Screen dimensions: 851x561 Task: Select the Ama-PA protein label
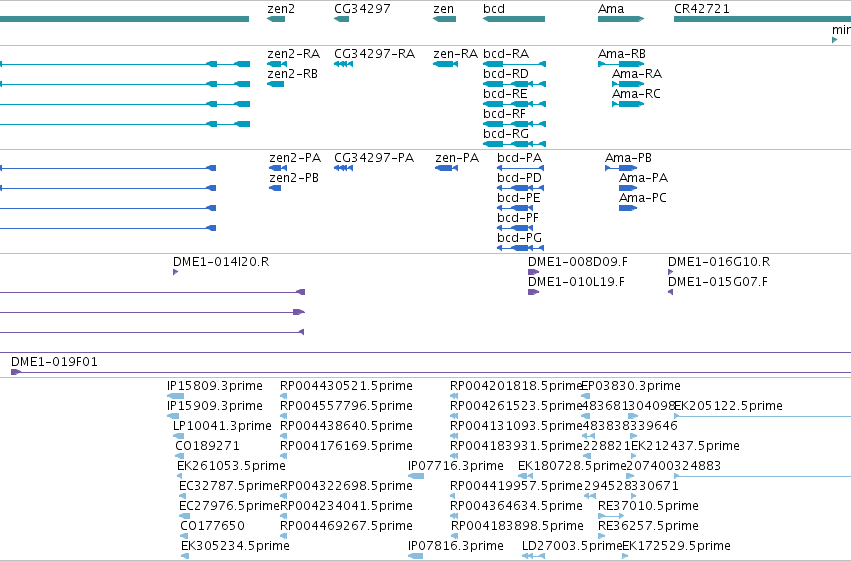point(643,178)
